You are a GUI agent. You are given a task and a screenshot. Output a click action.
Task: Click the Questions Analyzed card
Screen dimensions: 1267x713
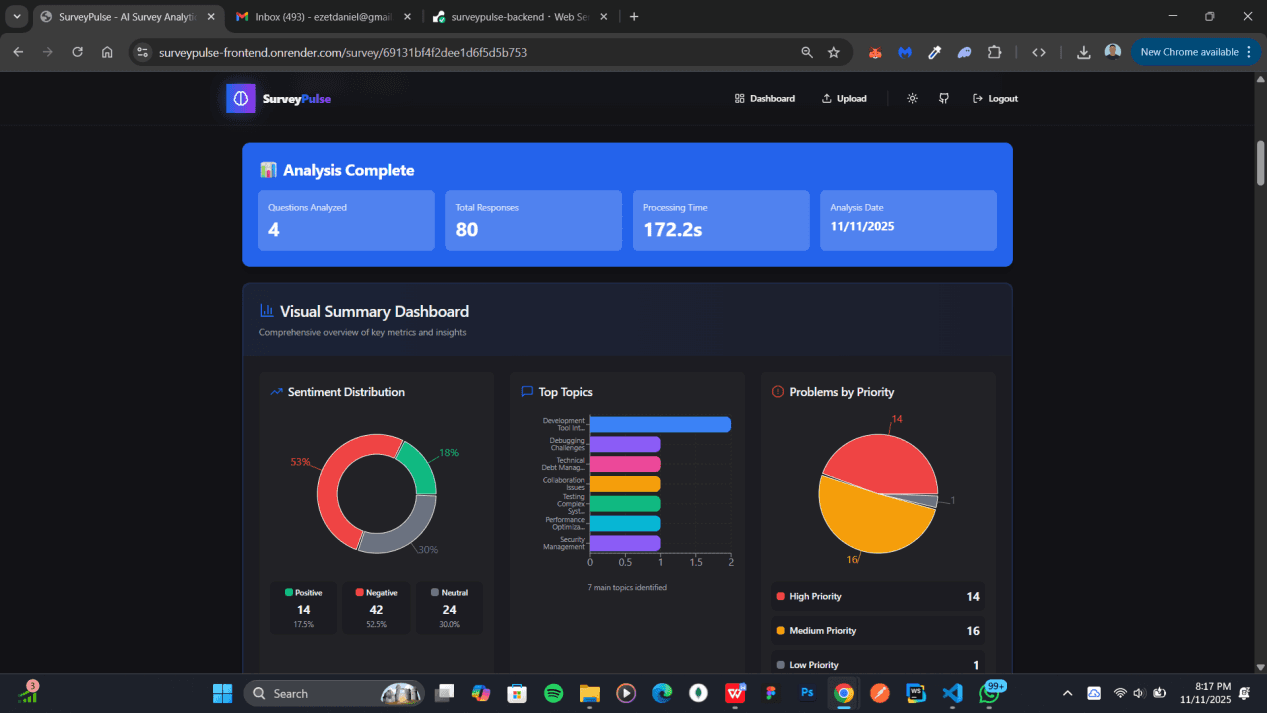pyautogui.click(x=346, y=220)
